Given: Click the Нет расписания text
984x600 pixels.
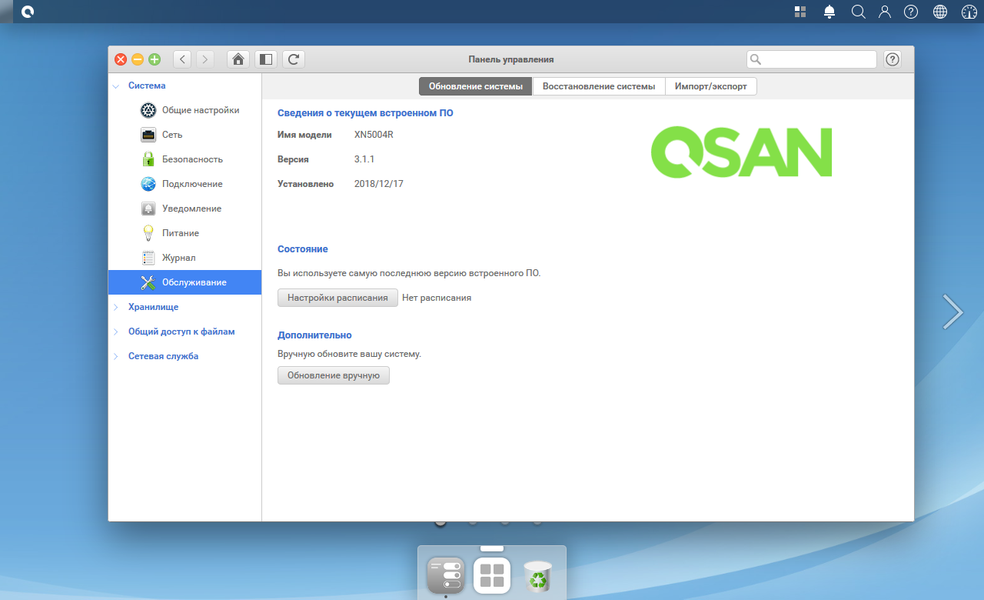Looking at the screenshot, I should point(437,297).
